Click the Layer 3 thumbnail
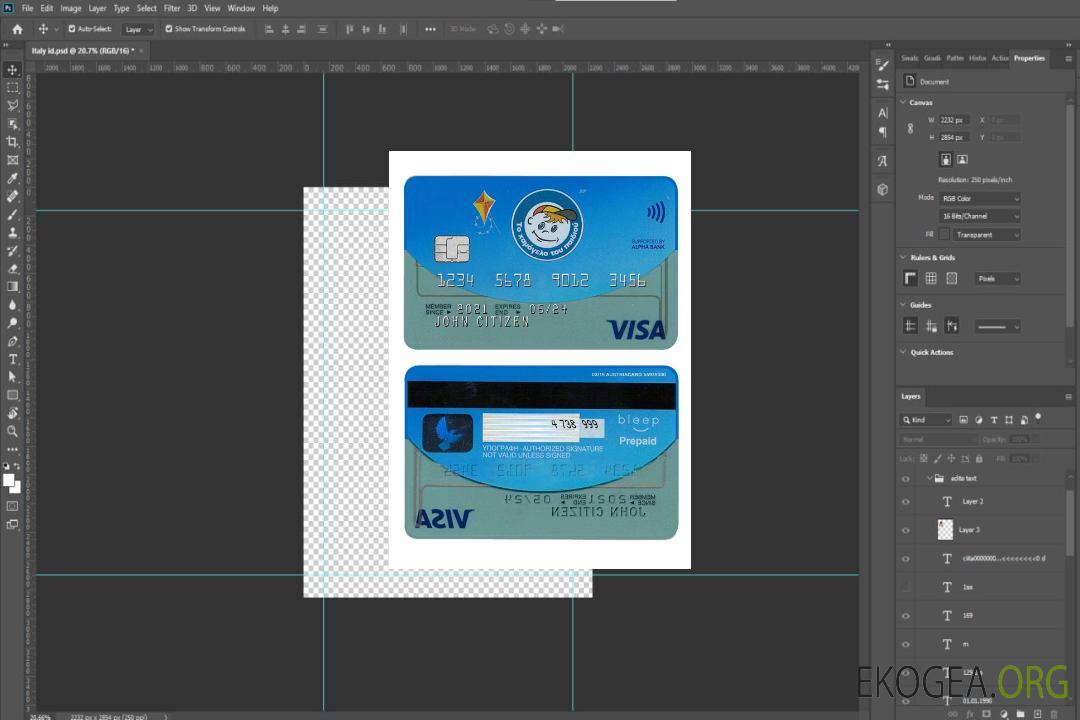This screenshot has height=720, width=1080. (x=946, y=530)
